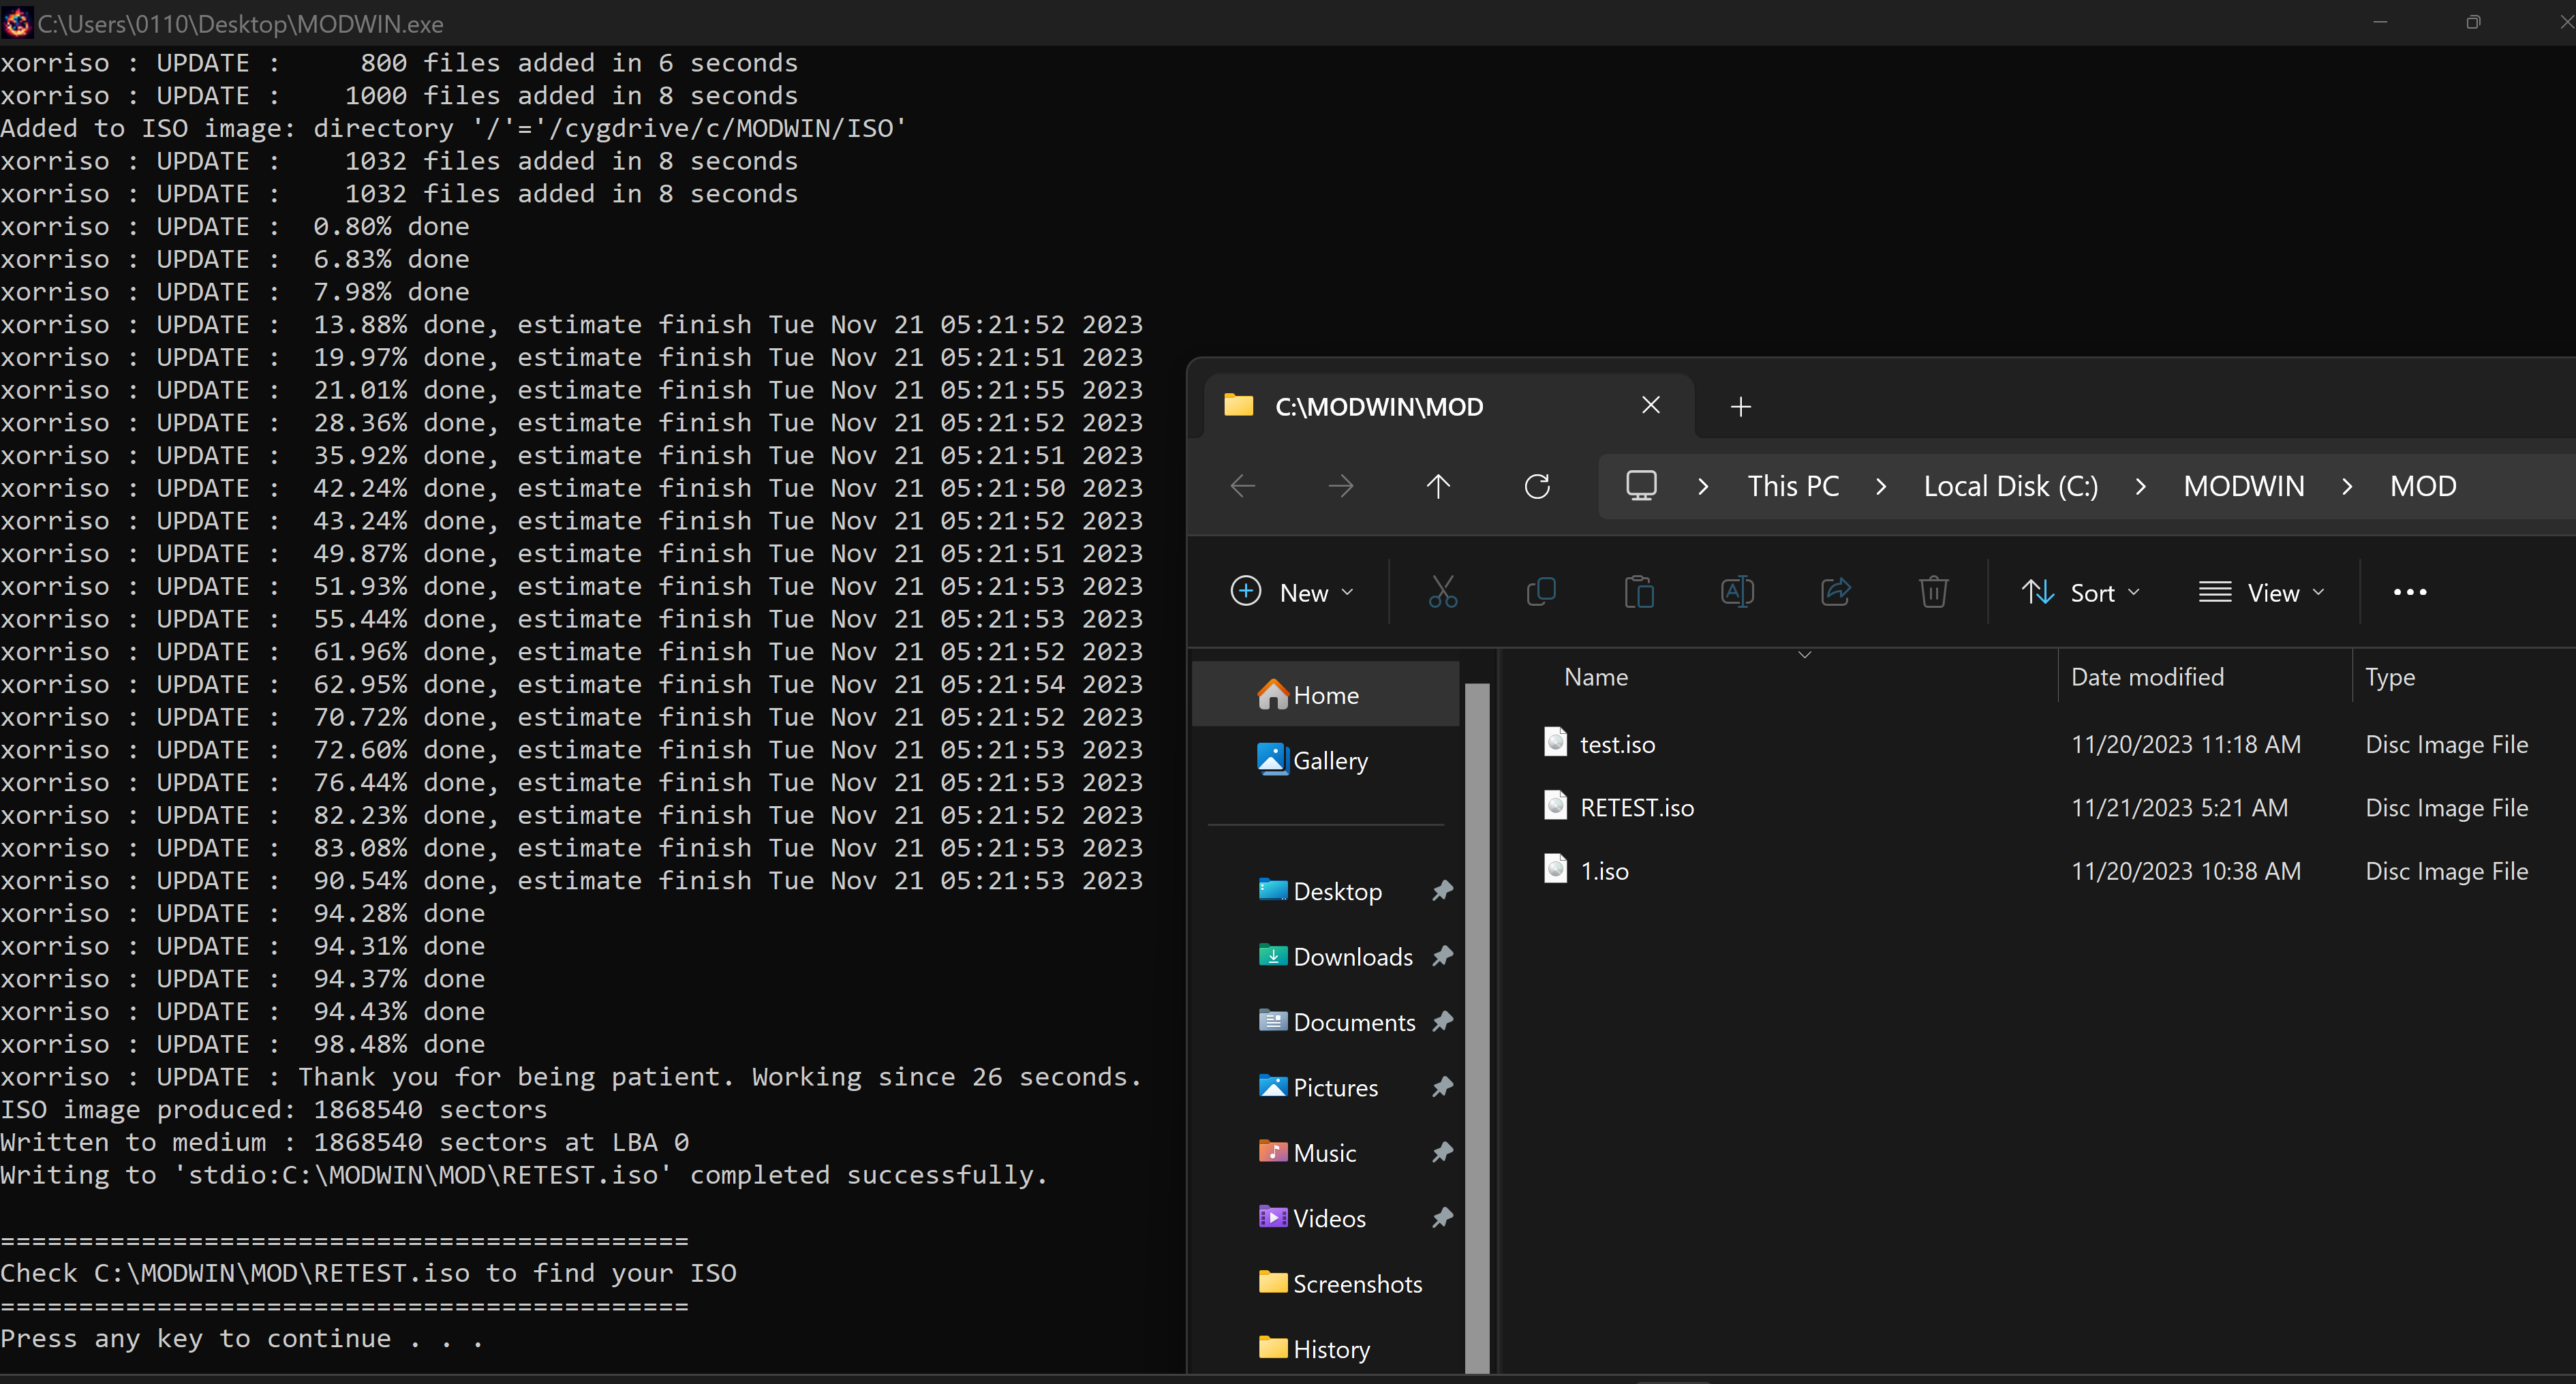
Task: Click Local Disk (C:) breadcrumb
Action: (2010, 486)
